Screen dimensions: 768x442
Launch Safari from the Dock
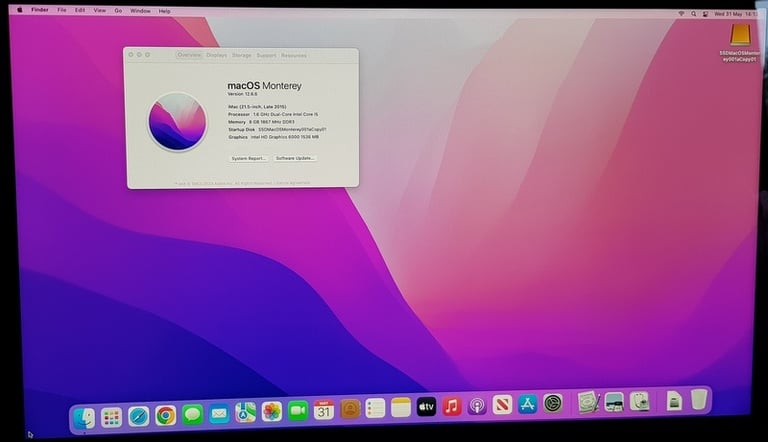tap(139, 417)
